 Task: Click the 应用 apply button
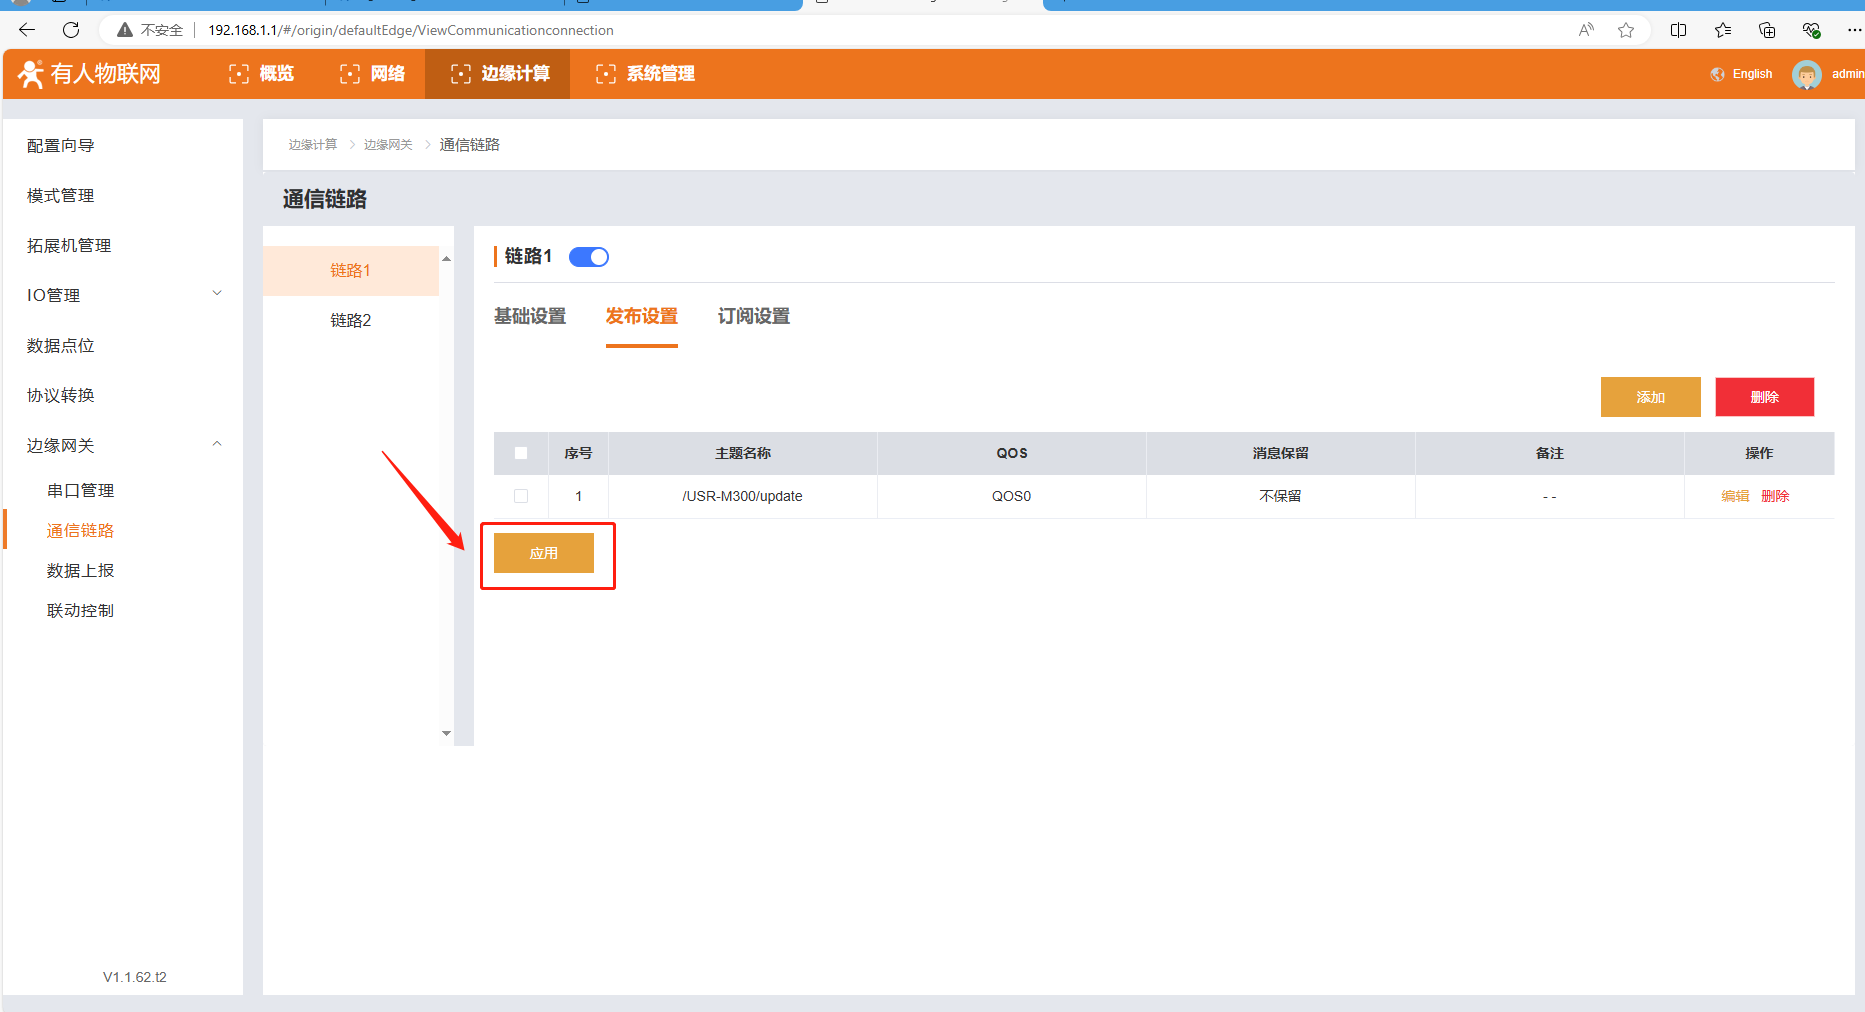(544, 553)
